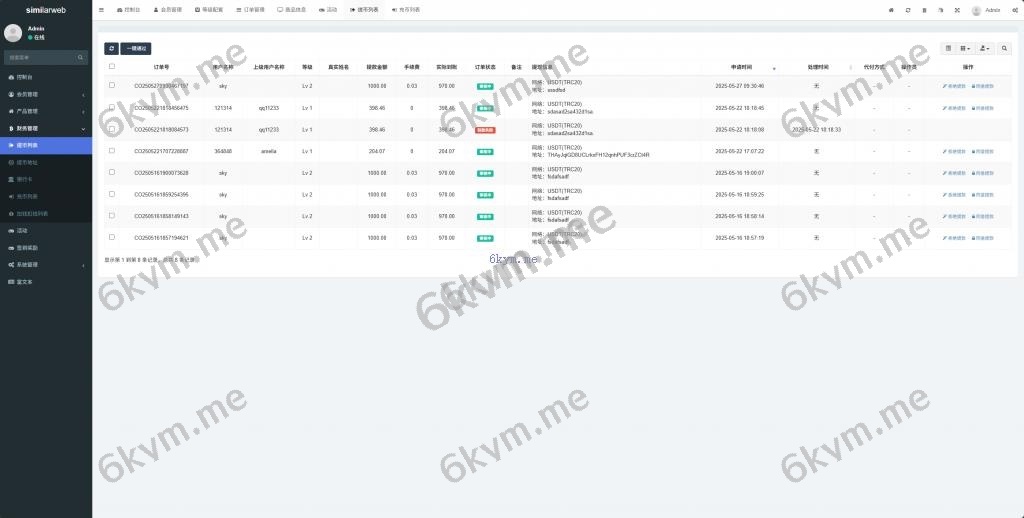Image resolution: width=1024 pixels, height=518 pixels.
Task: Toggle fullscreen using the expand icon
Action: coord(956,10)
